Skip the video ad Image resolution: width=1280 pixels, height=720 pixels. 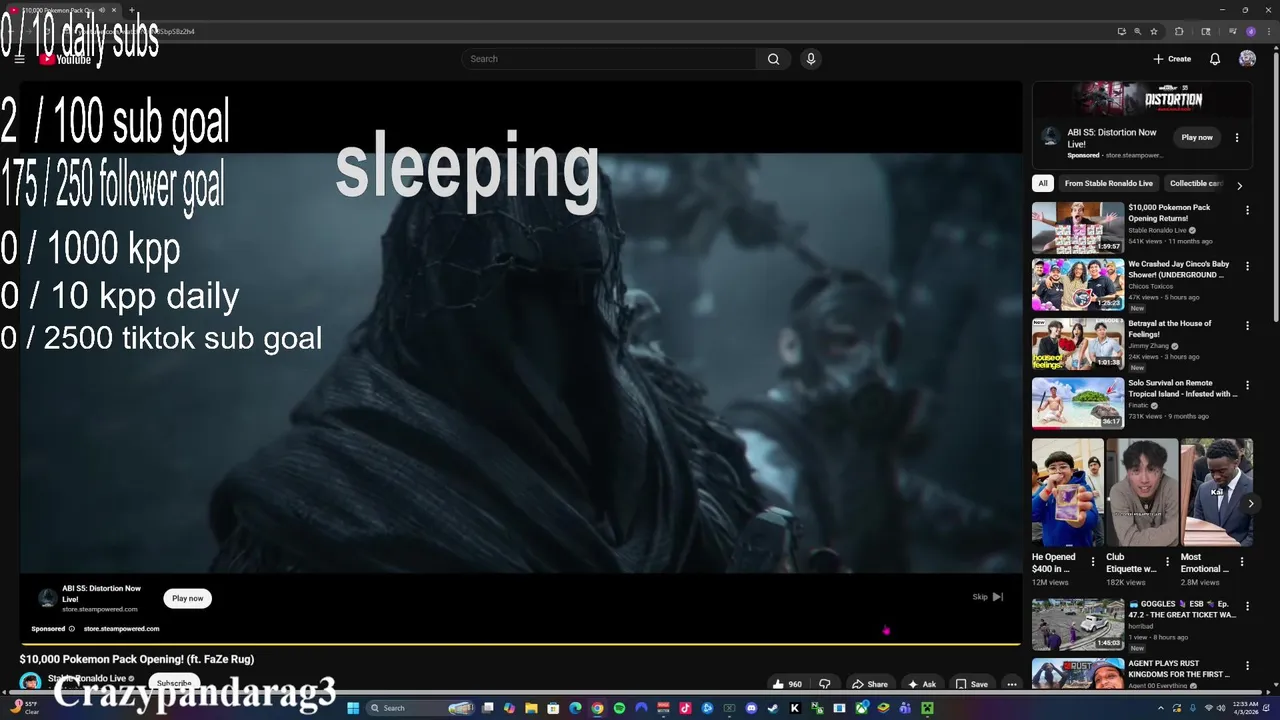pos(988,597)
